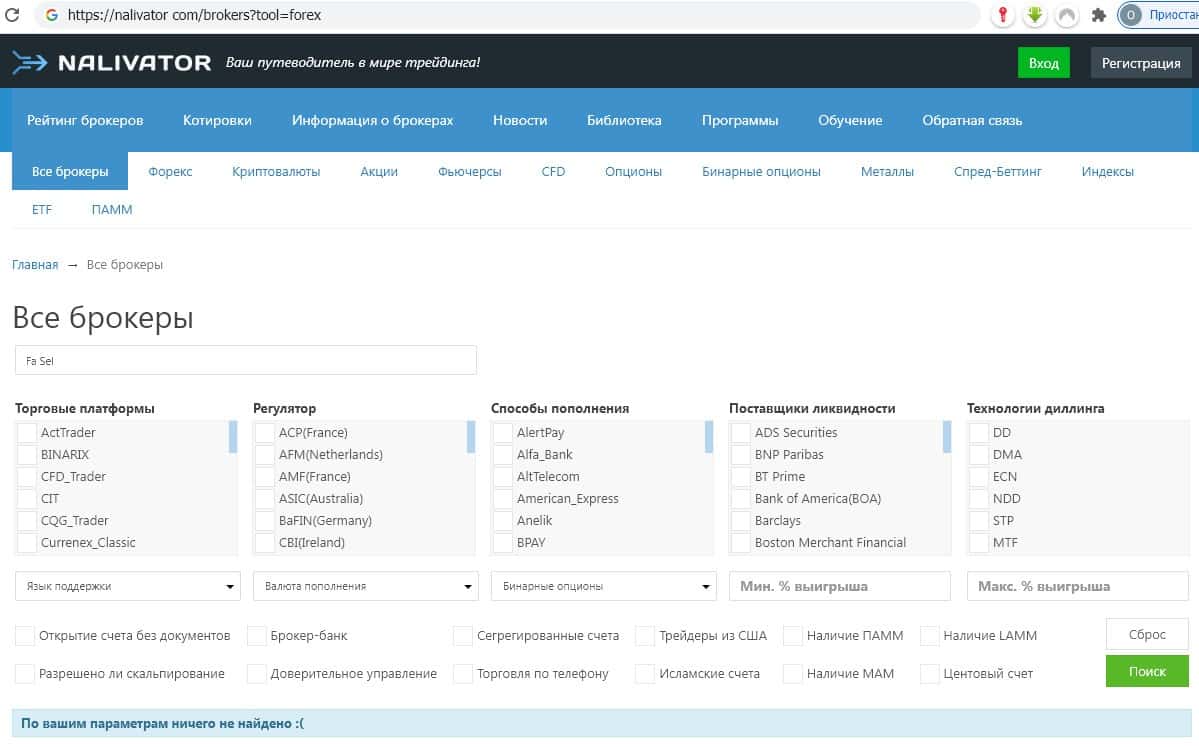Click the grey arch extension icon
The height and width of the screenshot is (747, 1199).
click(1067, 15)
